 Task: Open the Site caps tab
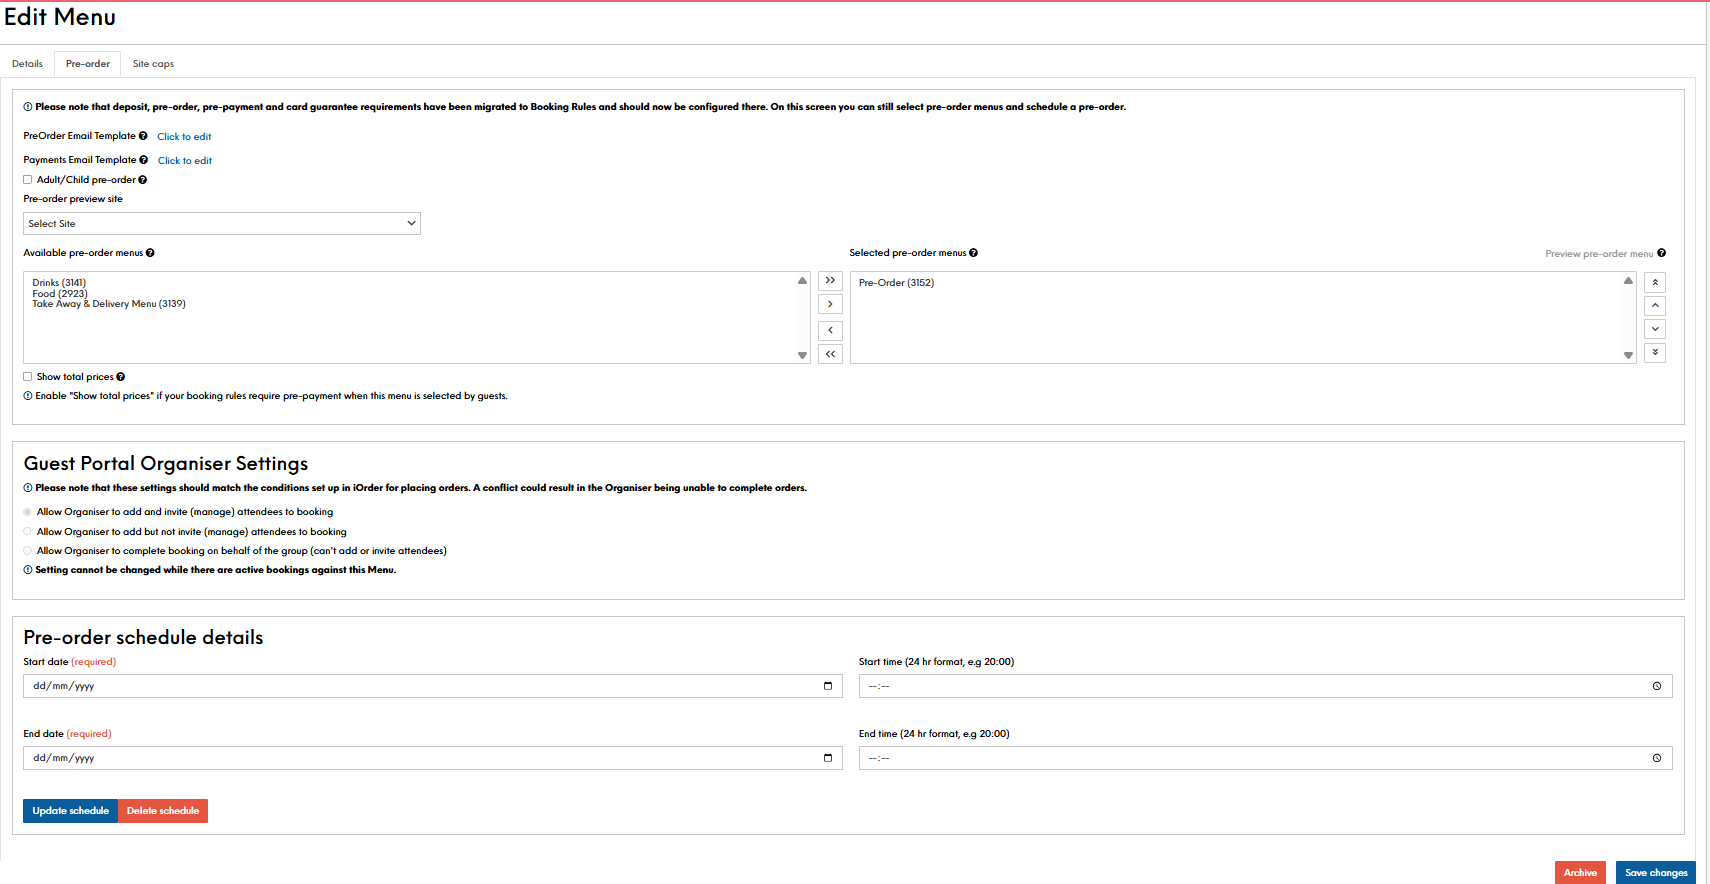(153, 64)
